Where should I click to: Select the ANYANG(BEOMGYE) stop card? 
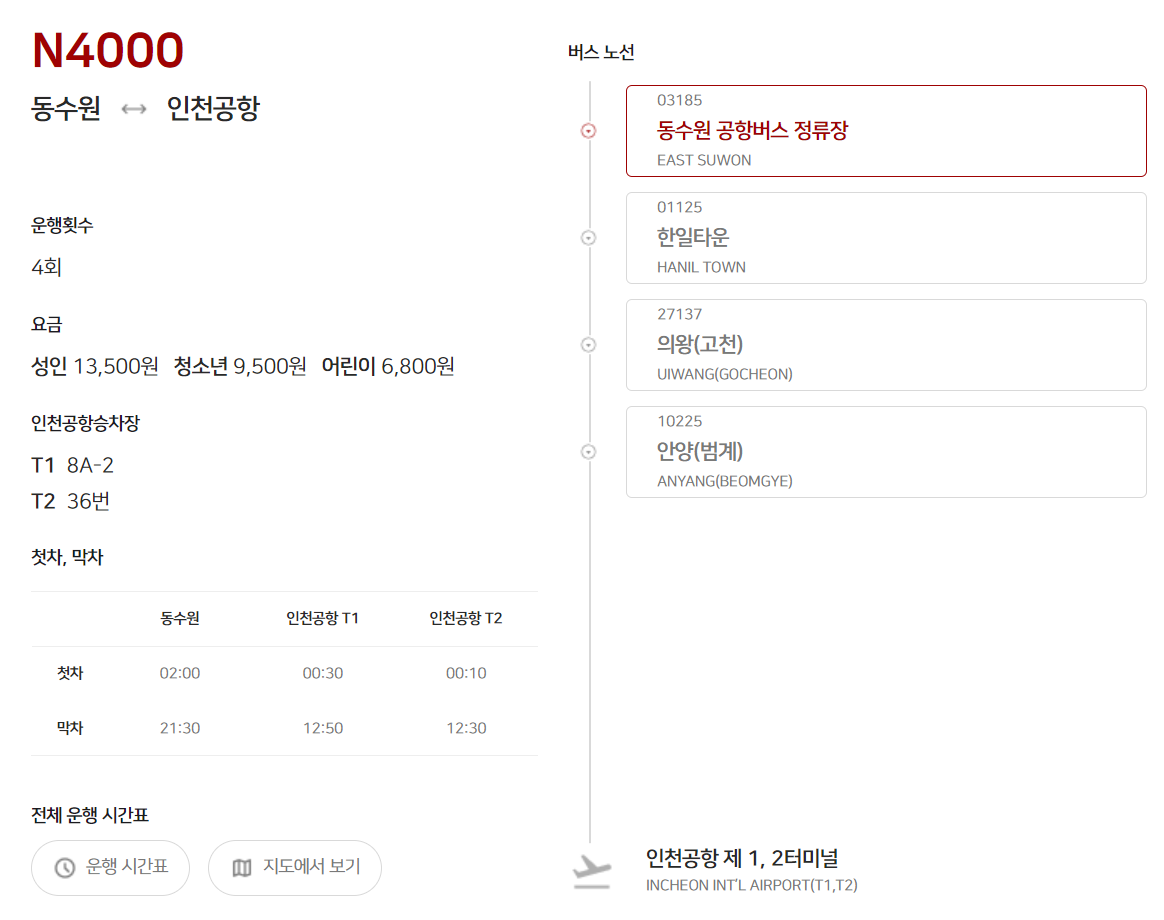885,452
